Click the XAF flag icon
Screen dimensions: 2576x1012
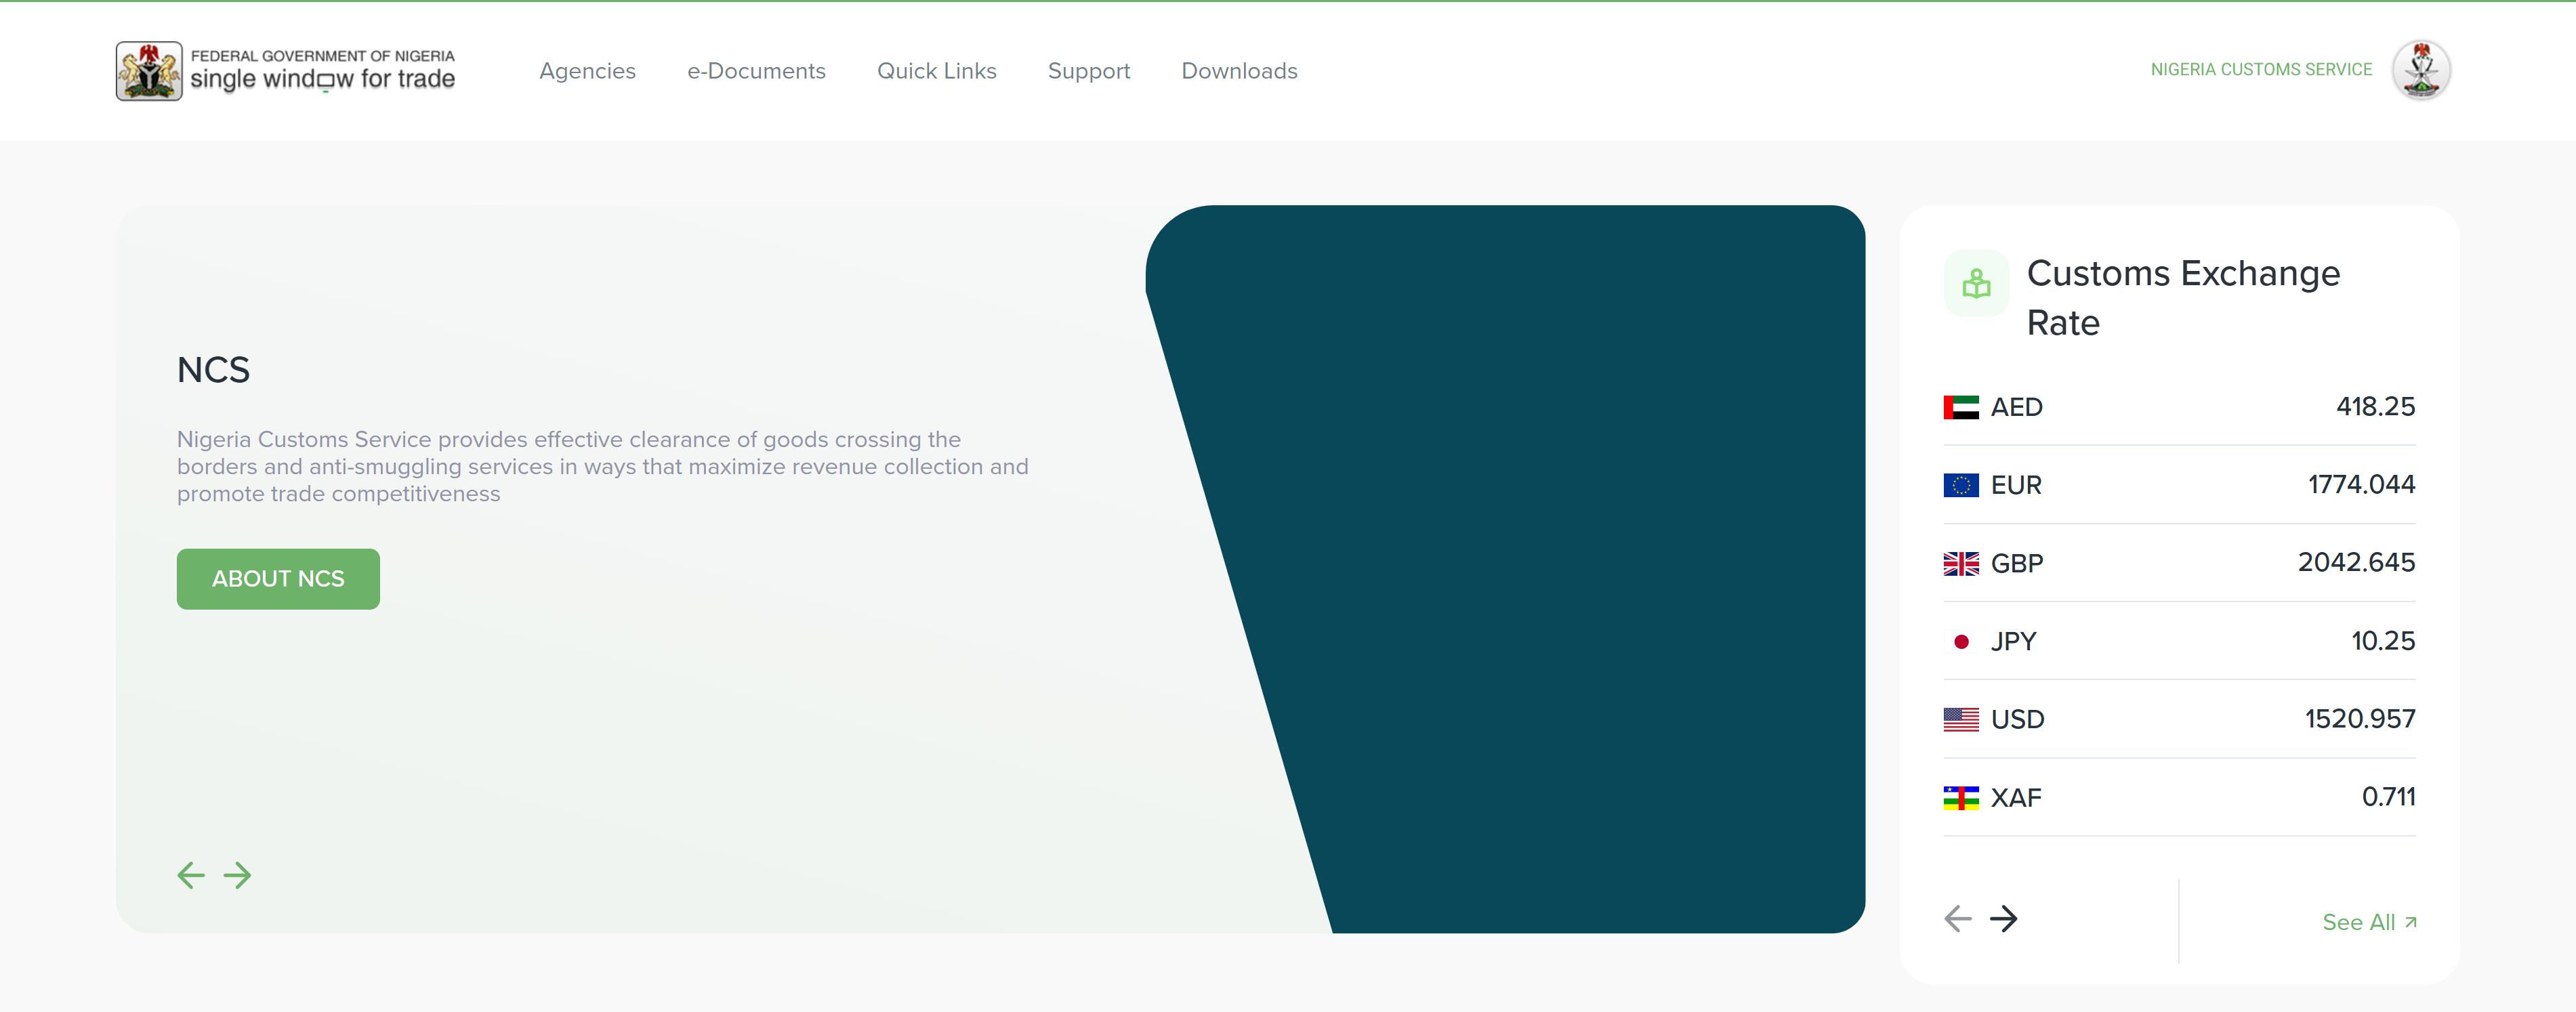click(x=1961, y=797)
